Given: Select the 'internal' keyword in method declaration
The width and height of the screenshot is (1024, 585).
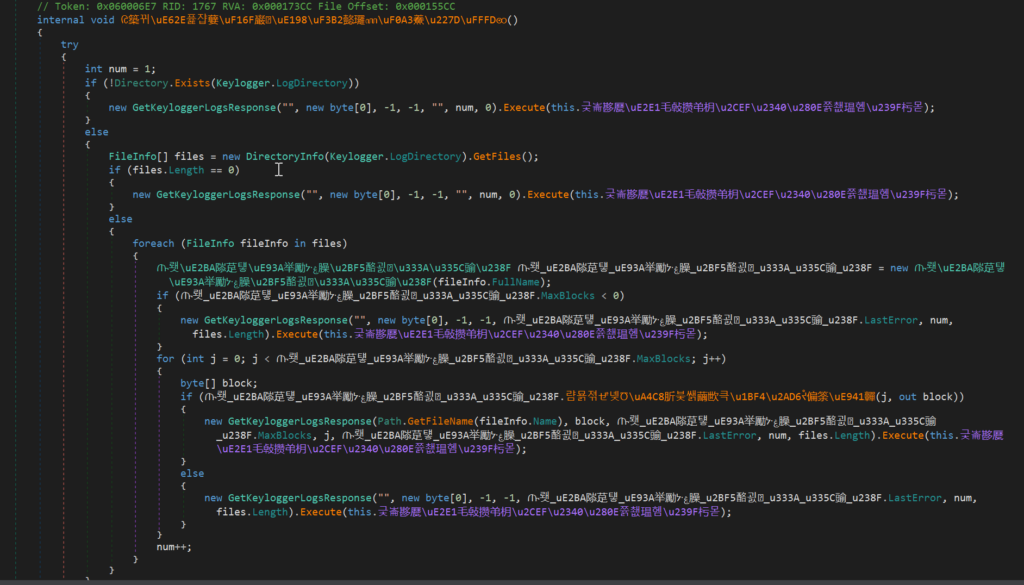Looking at the screenshot, I should (x=61, y=20).
